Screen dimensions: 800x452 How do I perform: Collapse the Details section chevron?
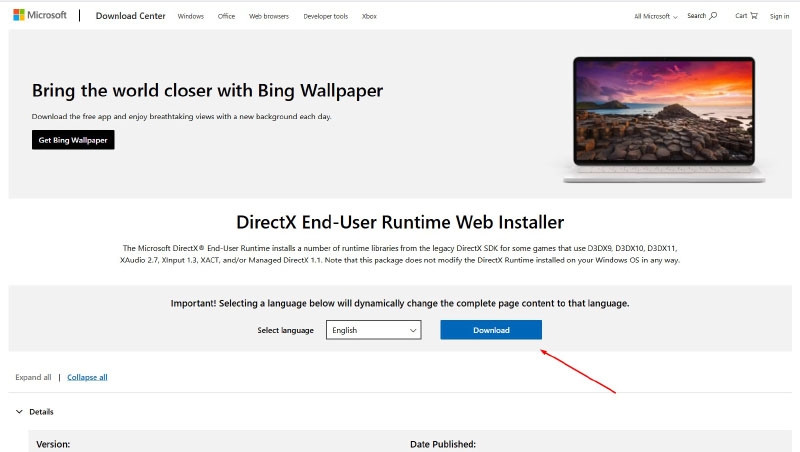(19, 412)
